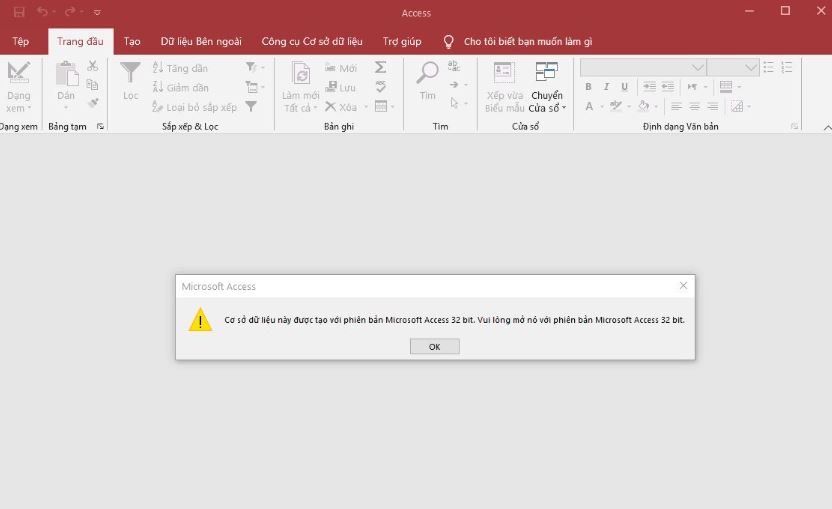Viewport: 832px width, 509px height.
Task: Toggle italic text formatting
Action: 605,87
